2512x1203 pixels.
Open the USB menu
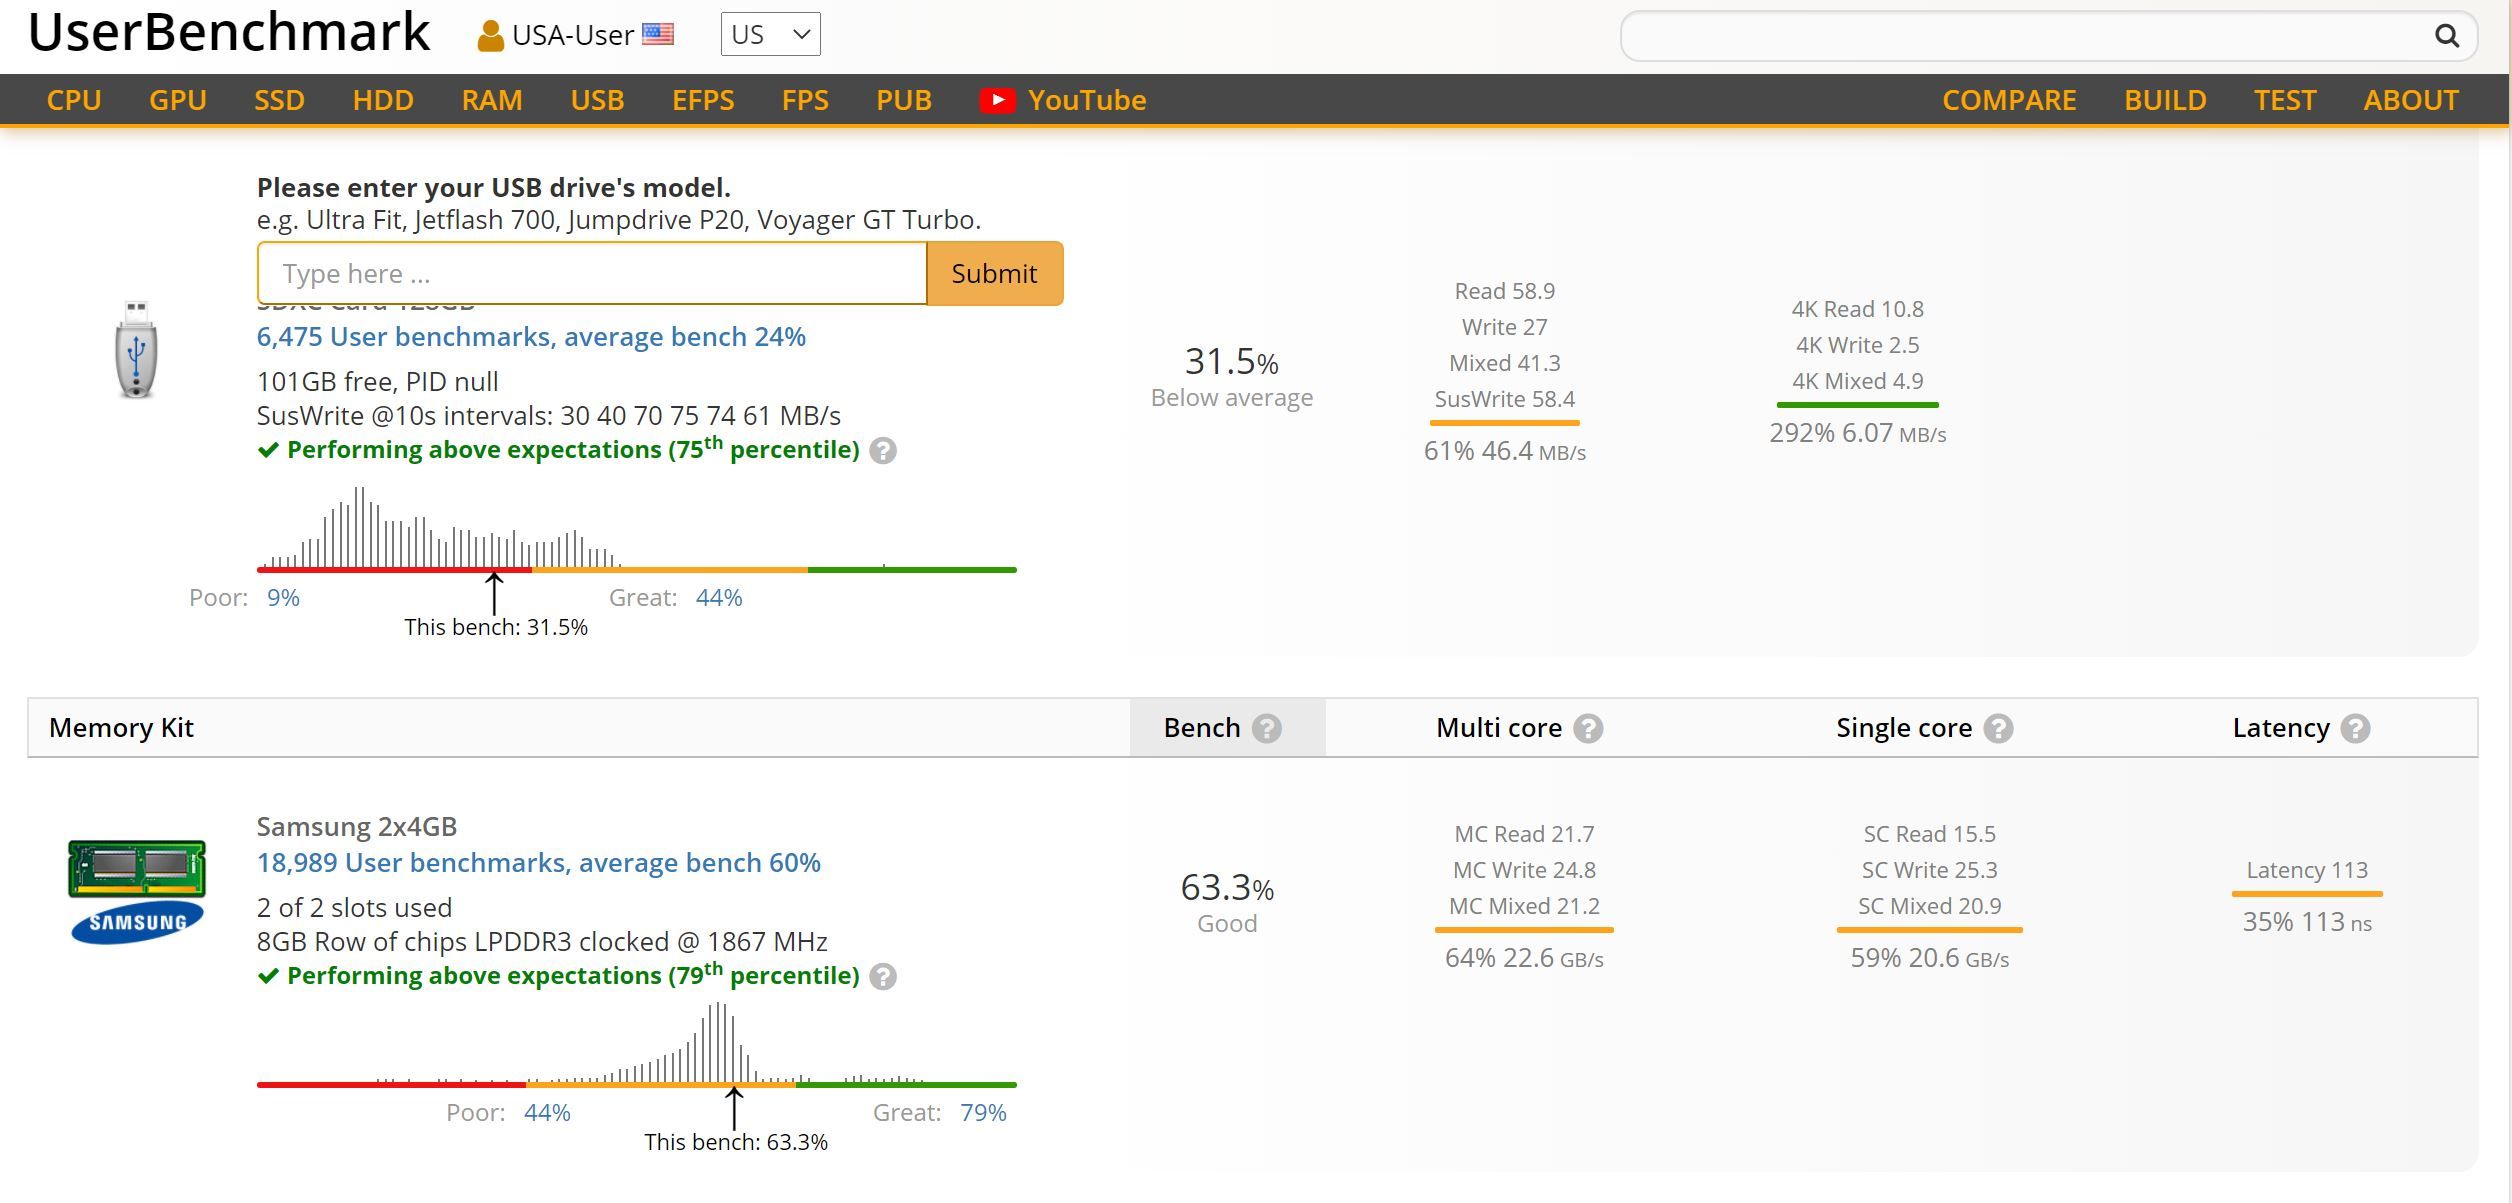[597, 100]
